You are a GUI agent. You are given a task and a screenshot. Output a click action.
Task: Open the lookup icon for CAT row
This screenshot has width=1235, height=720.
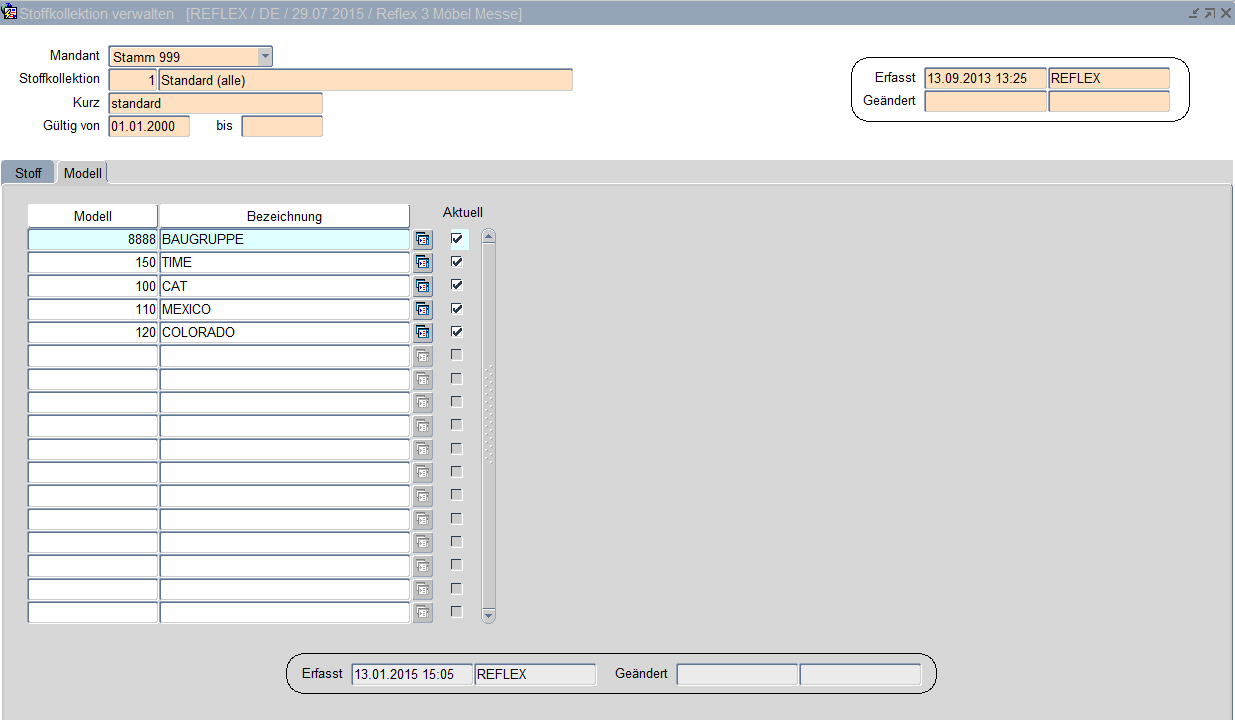tap(423, 286)
